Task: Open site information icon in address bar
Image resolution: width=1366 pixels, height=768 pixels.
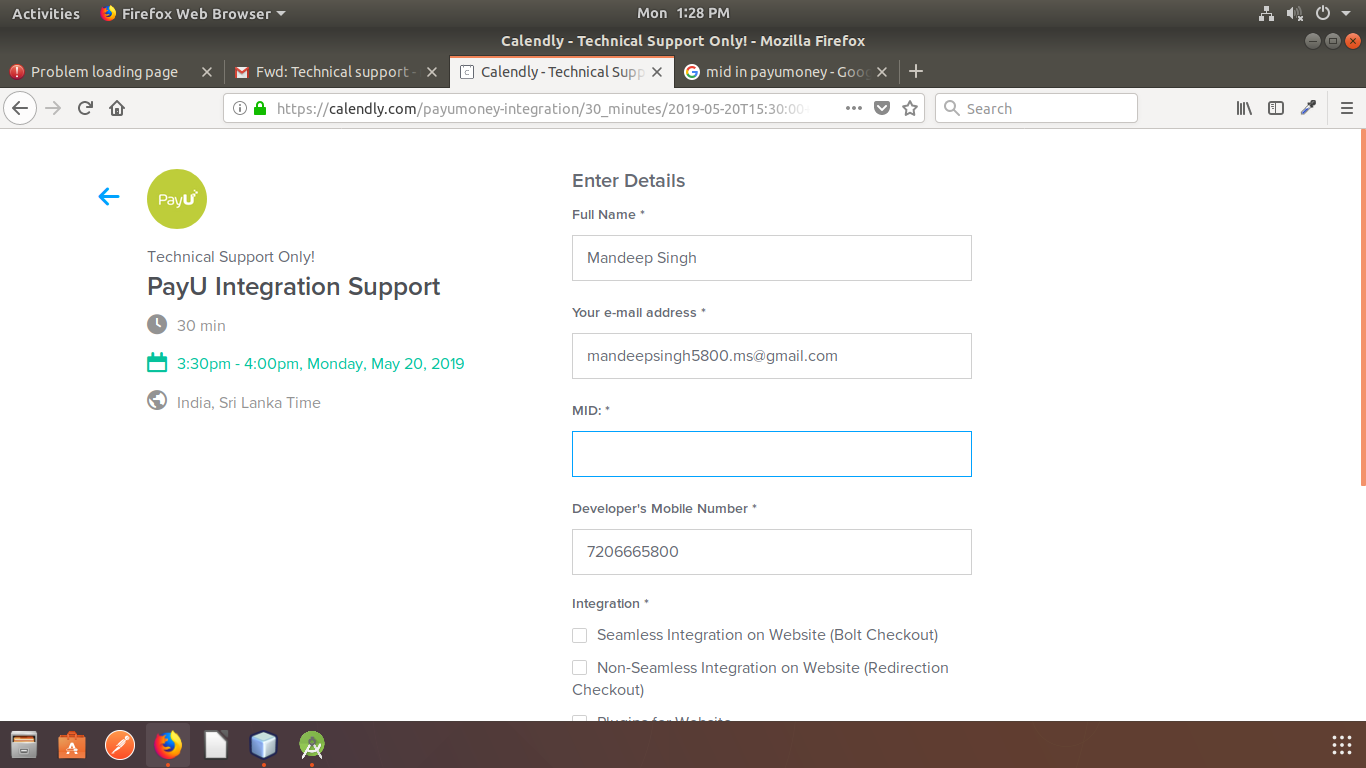Action: point(240,108)
